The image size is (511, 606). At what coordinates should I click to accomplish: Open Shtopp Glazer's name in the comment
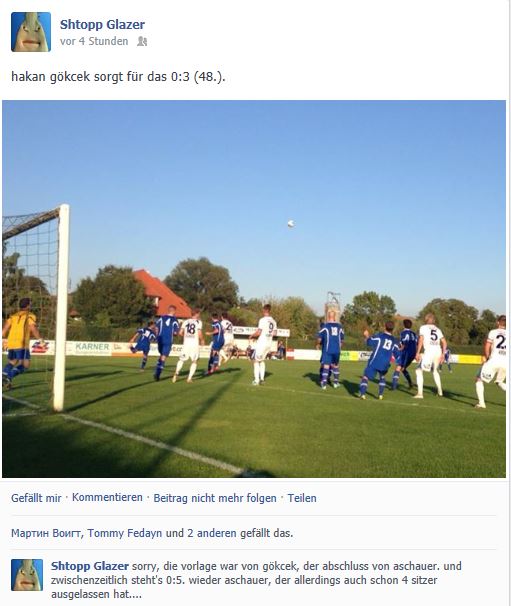coord(90,566)
